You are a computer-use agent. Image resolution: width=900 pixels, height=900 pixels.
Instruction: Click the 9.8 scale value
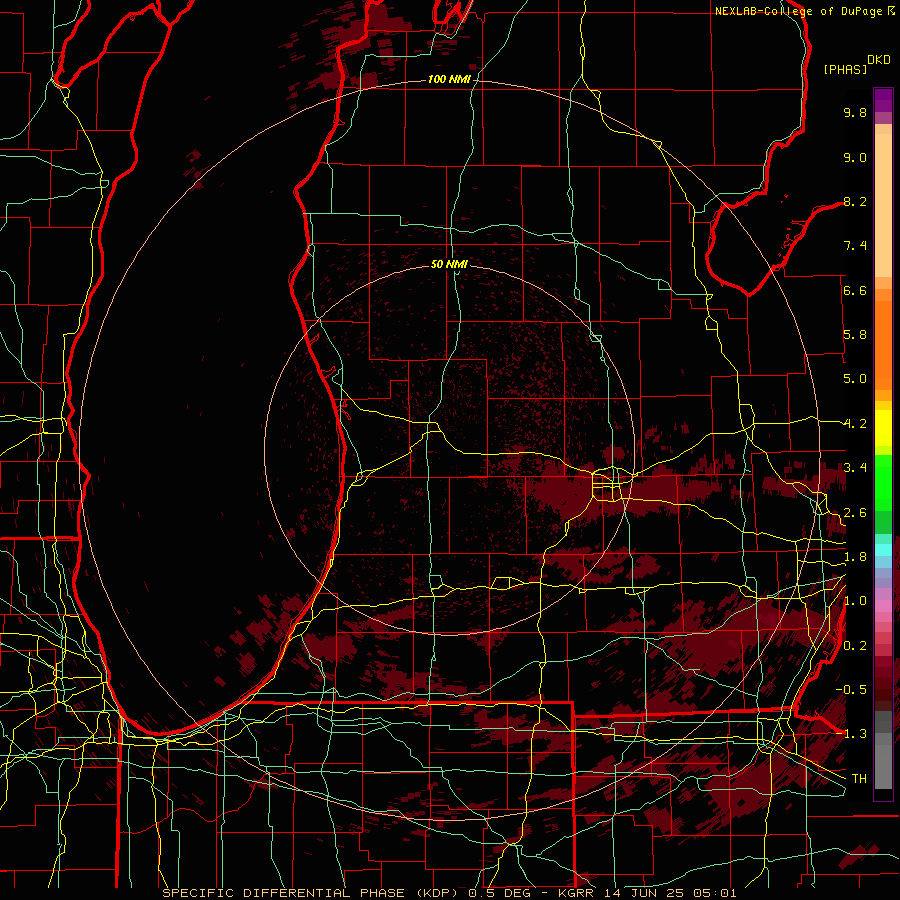(855, 112)
